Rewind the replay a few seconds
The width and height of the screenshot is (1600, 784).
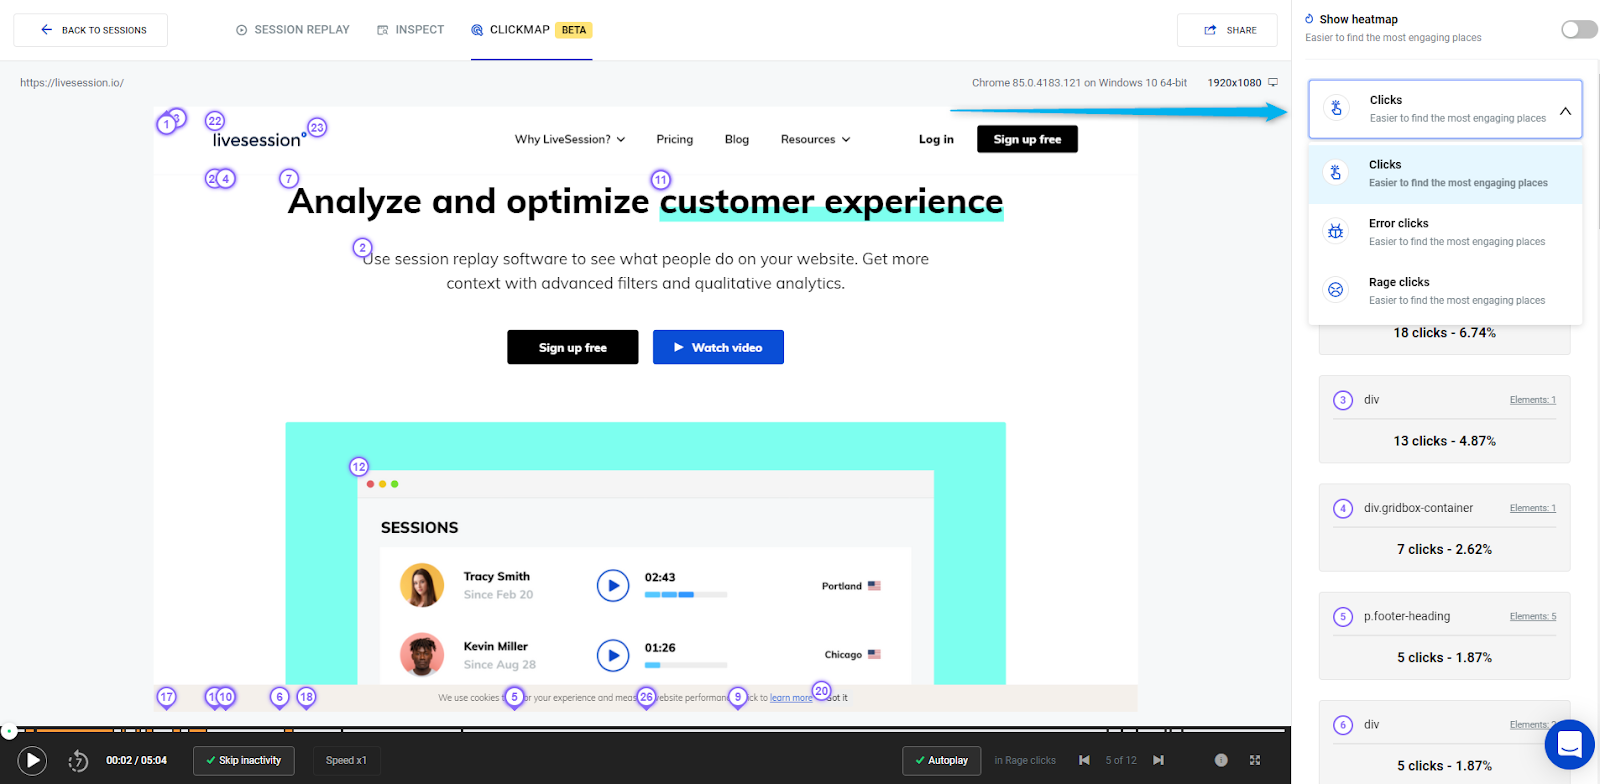tap(78, 761)
